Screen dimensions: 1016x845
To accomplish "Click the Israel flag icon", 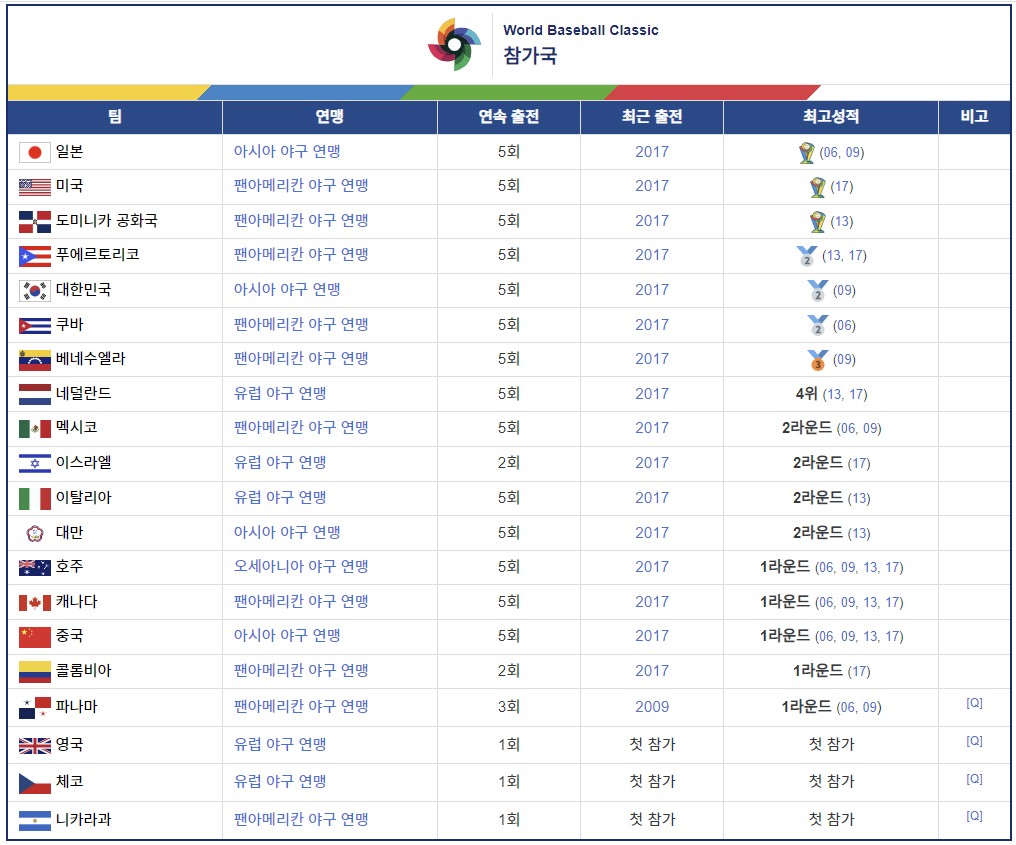I will pyautogui.click(x=35, y=463).
